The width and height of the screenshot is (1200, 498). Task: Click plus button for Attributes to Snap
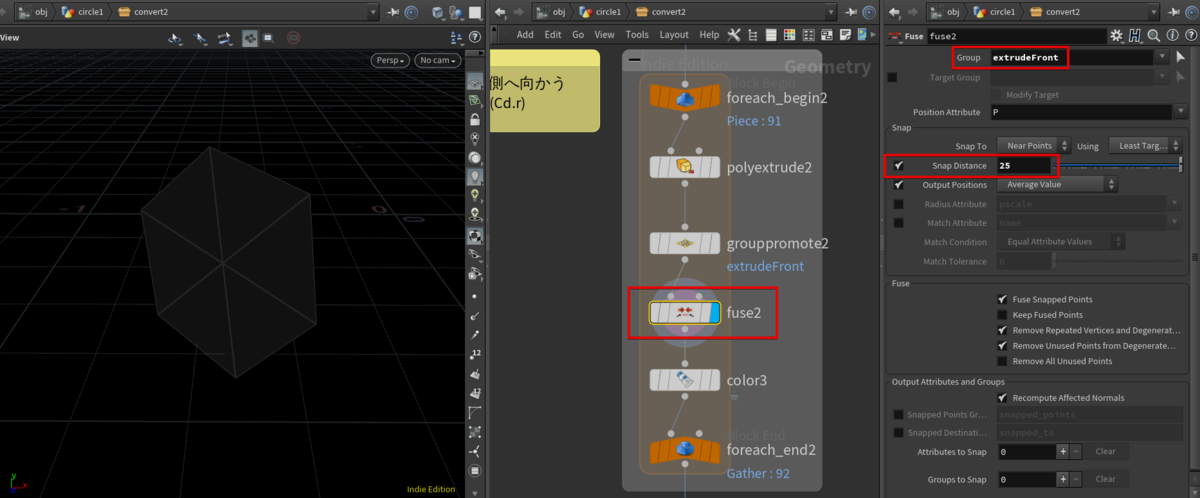click(x=1063, y=452)
